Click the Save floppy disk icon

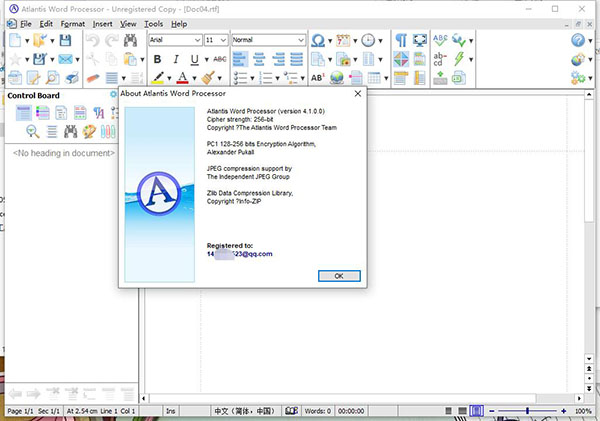(x=65, y=40)
